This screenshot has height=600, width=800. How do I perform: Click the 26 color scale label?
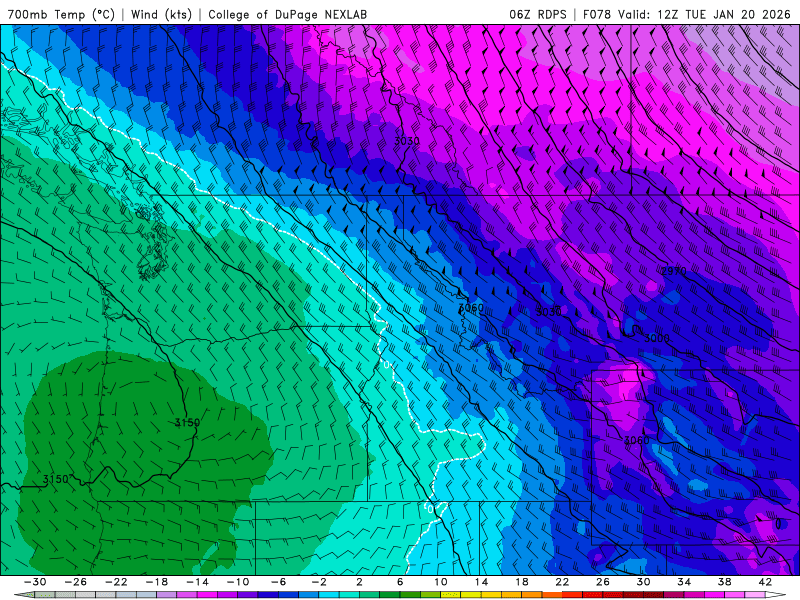coord(603,582)
